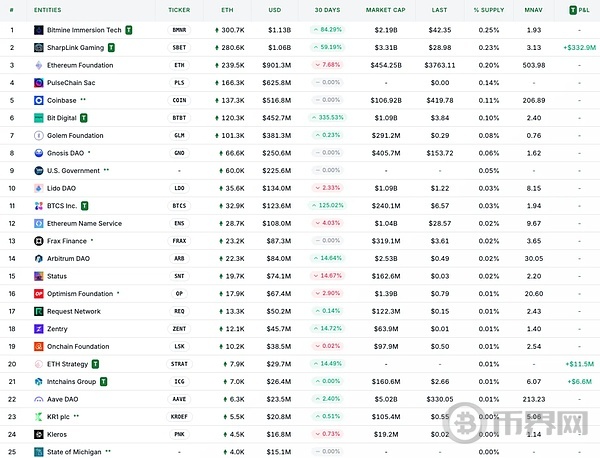Click the KROEF ticker pill
Screen dimensions: 600x458
point(179,417)
